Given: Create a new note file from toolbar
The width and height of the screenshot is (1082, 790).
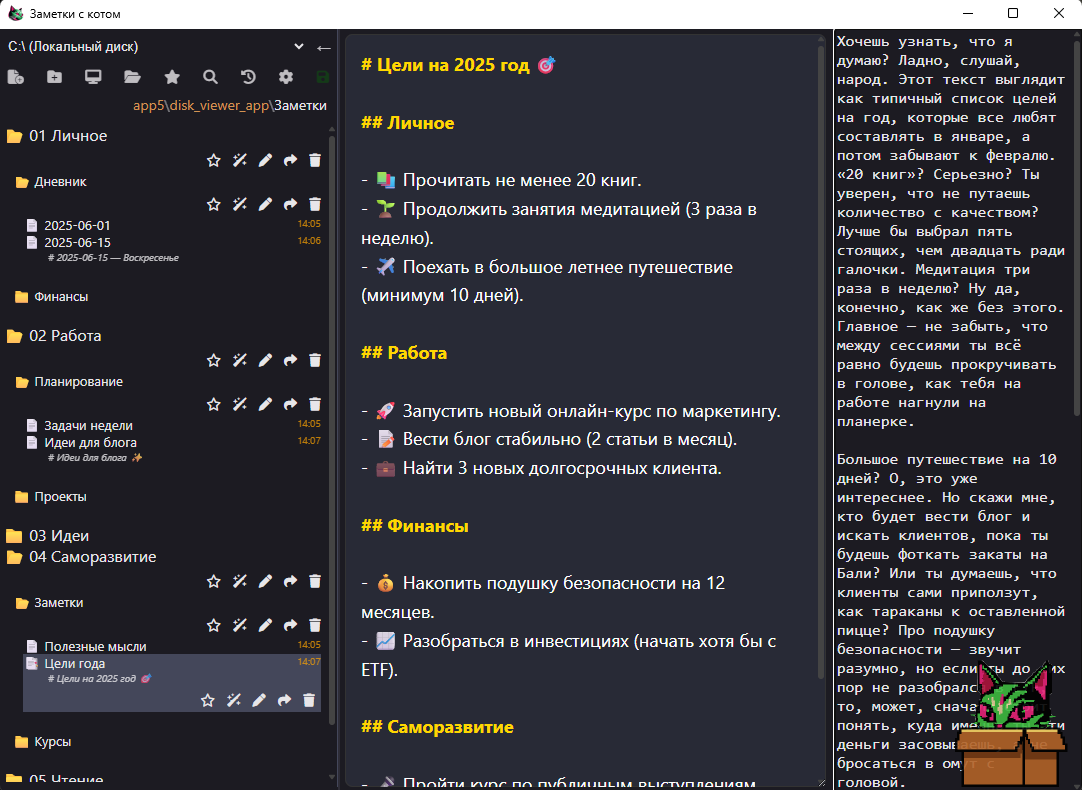Looking at the screenshot, I should [x=15, y=77].
